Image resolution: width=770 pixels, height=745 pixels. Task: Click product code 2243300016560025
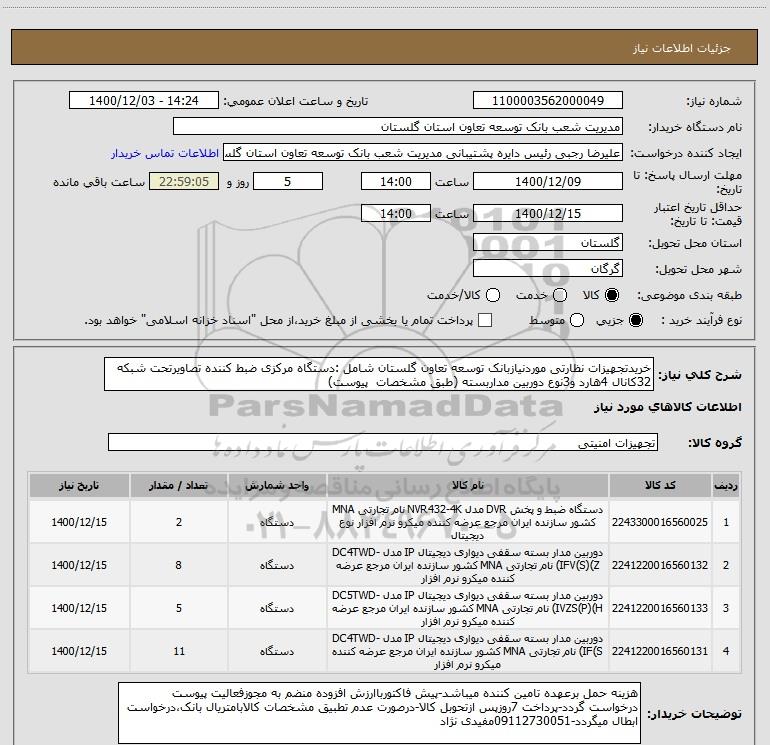(660, 522)
